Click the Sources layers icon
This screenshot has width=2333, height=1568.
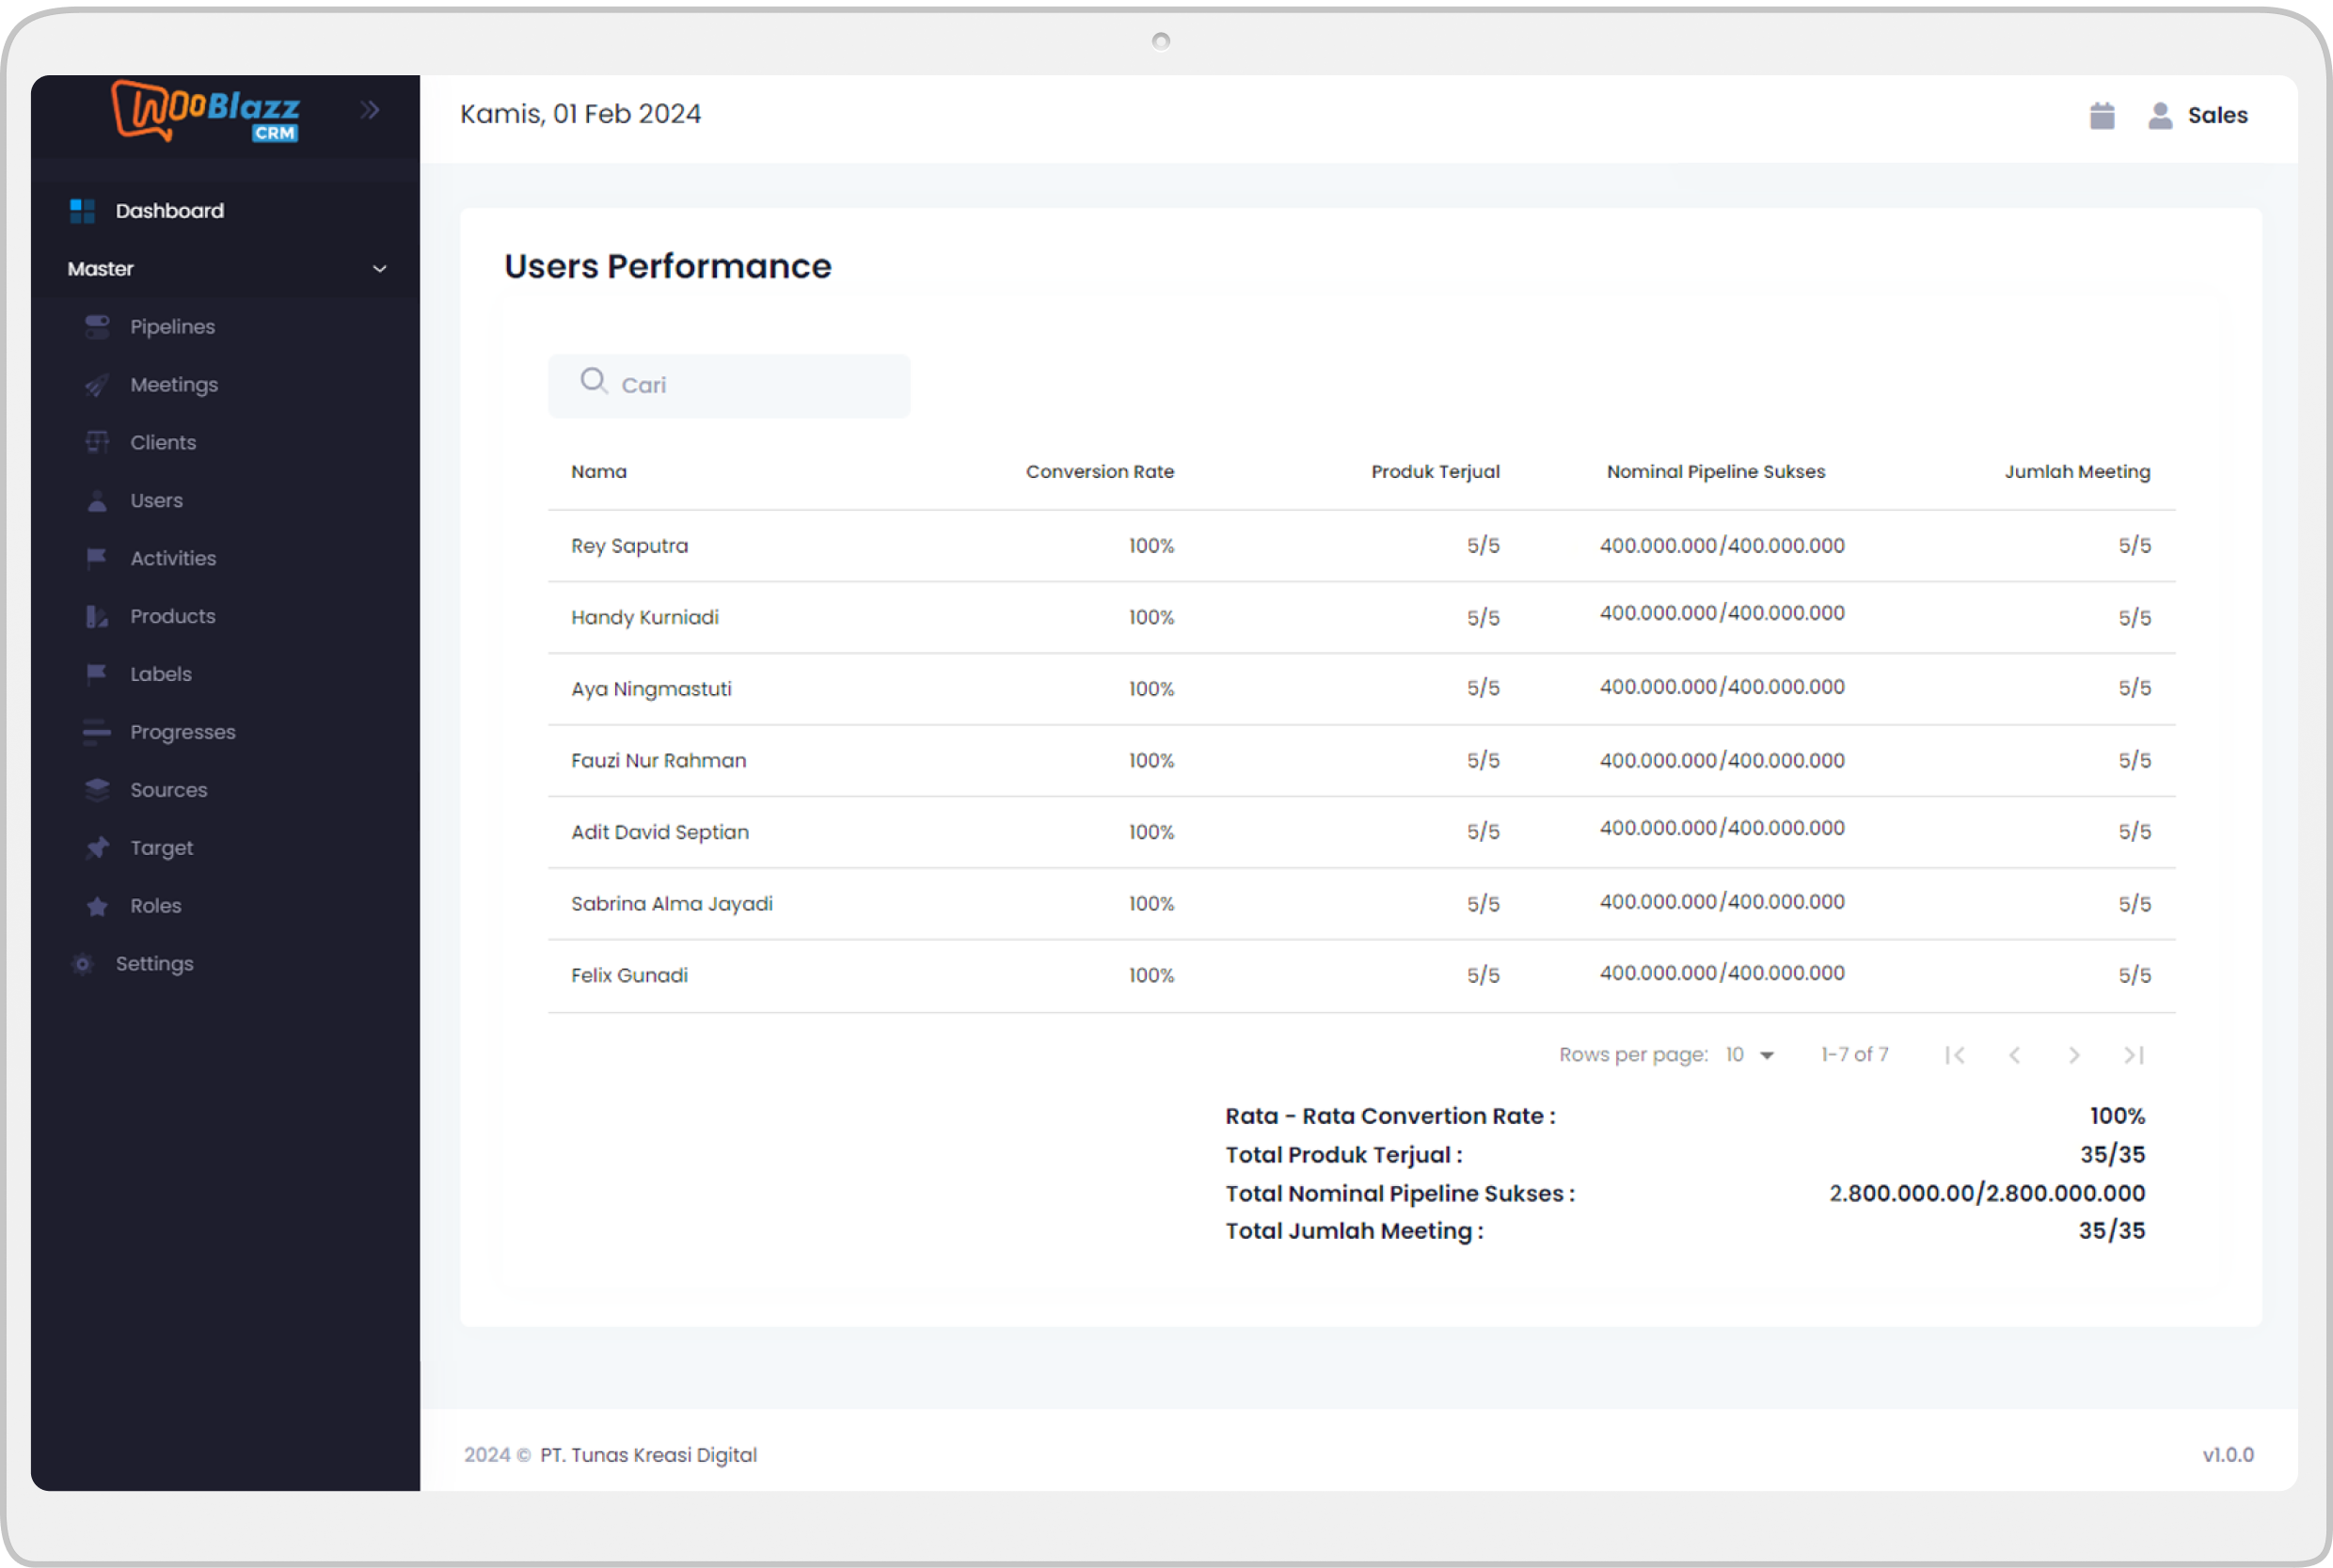click(x=97, y=790)
